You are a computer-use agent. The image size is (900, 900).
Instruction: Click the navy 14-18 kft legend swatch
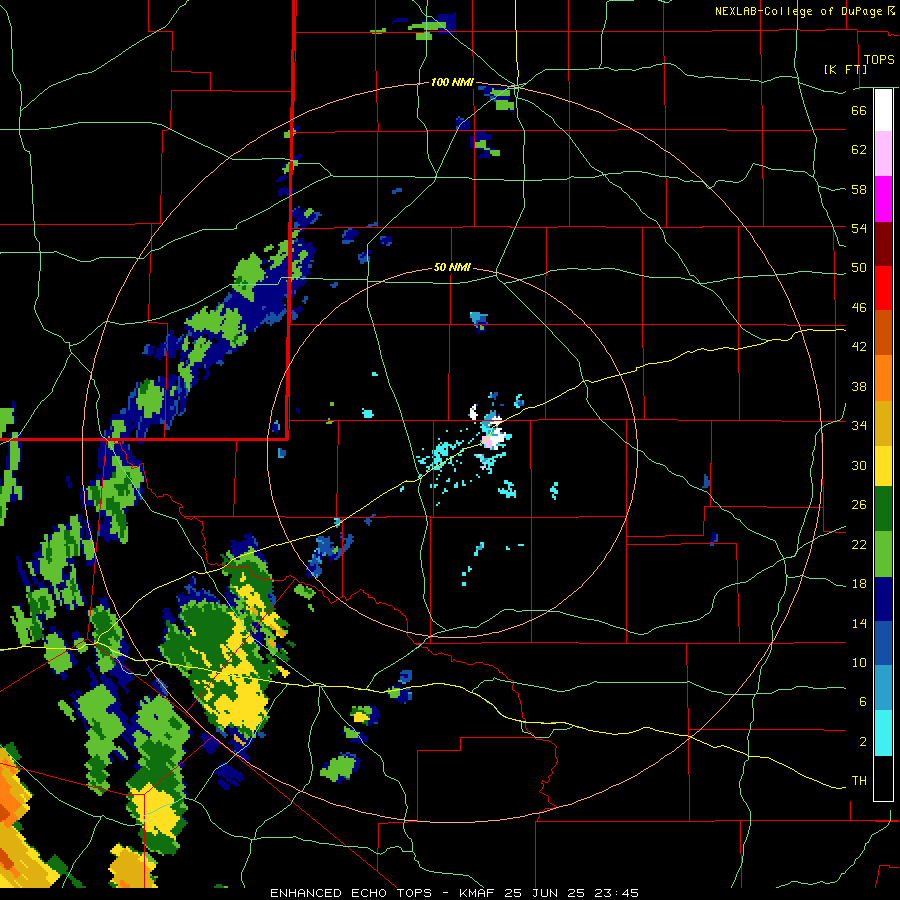pos(883,599)
